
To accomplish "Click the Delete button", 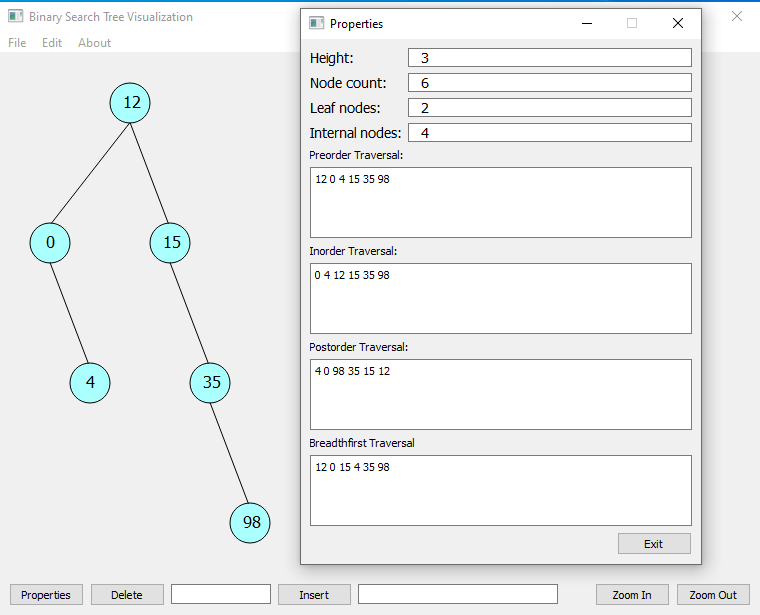I will click(127, 595).
